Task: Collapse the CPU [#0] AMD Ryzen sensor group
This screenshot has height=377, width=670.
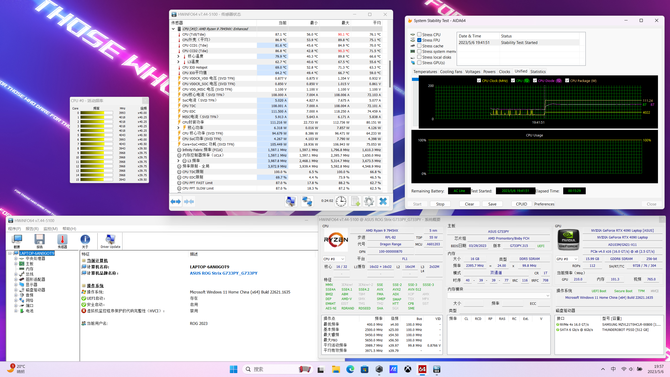Action: tap(173, 29)
